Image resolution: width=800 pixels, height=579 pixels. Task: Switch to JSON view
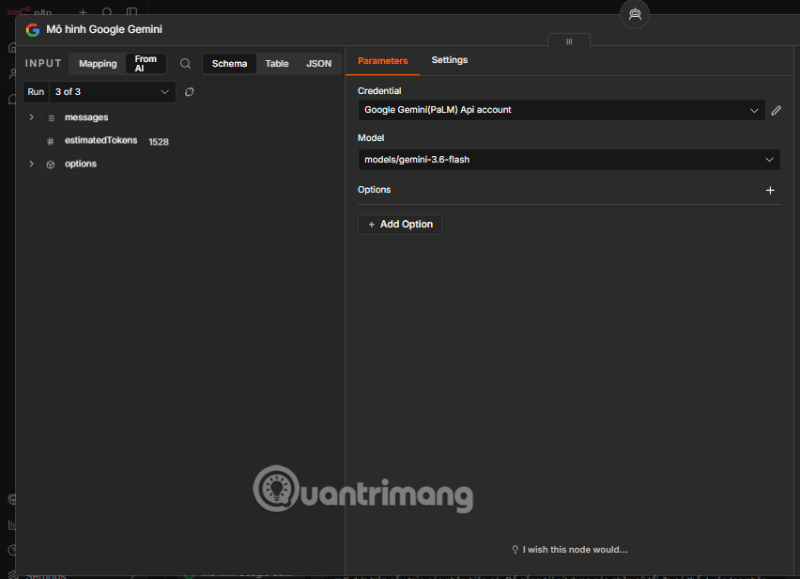[319, 64]
